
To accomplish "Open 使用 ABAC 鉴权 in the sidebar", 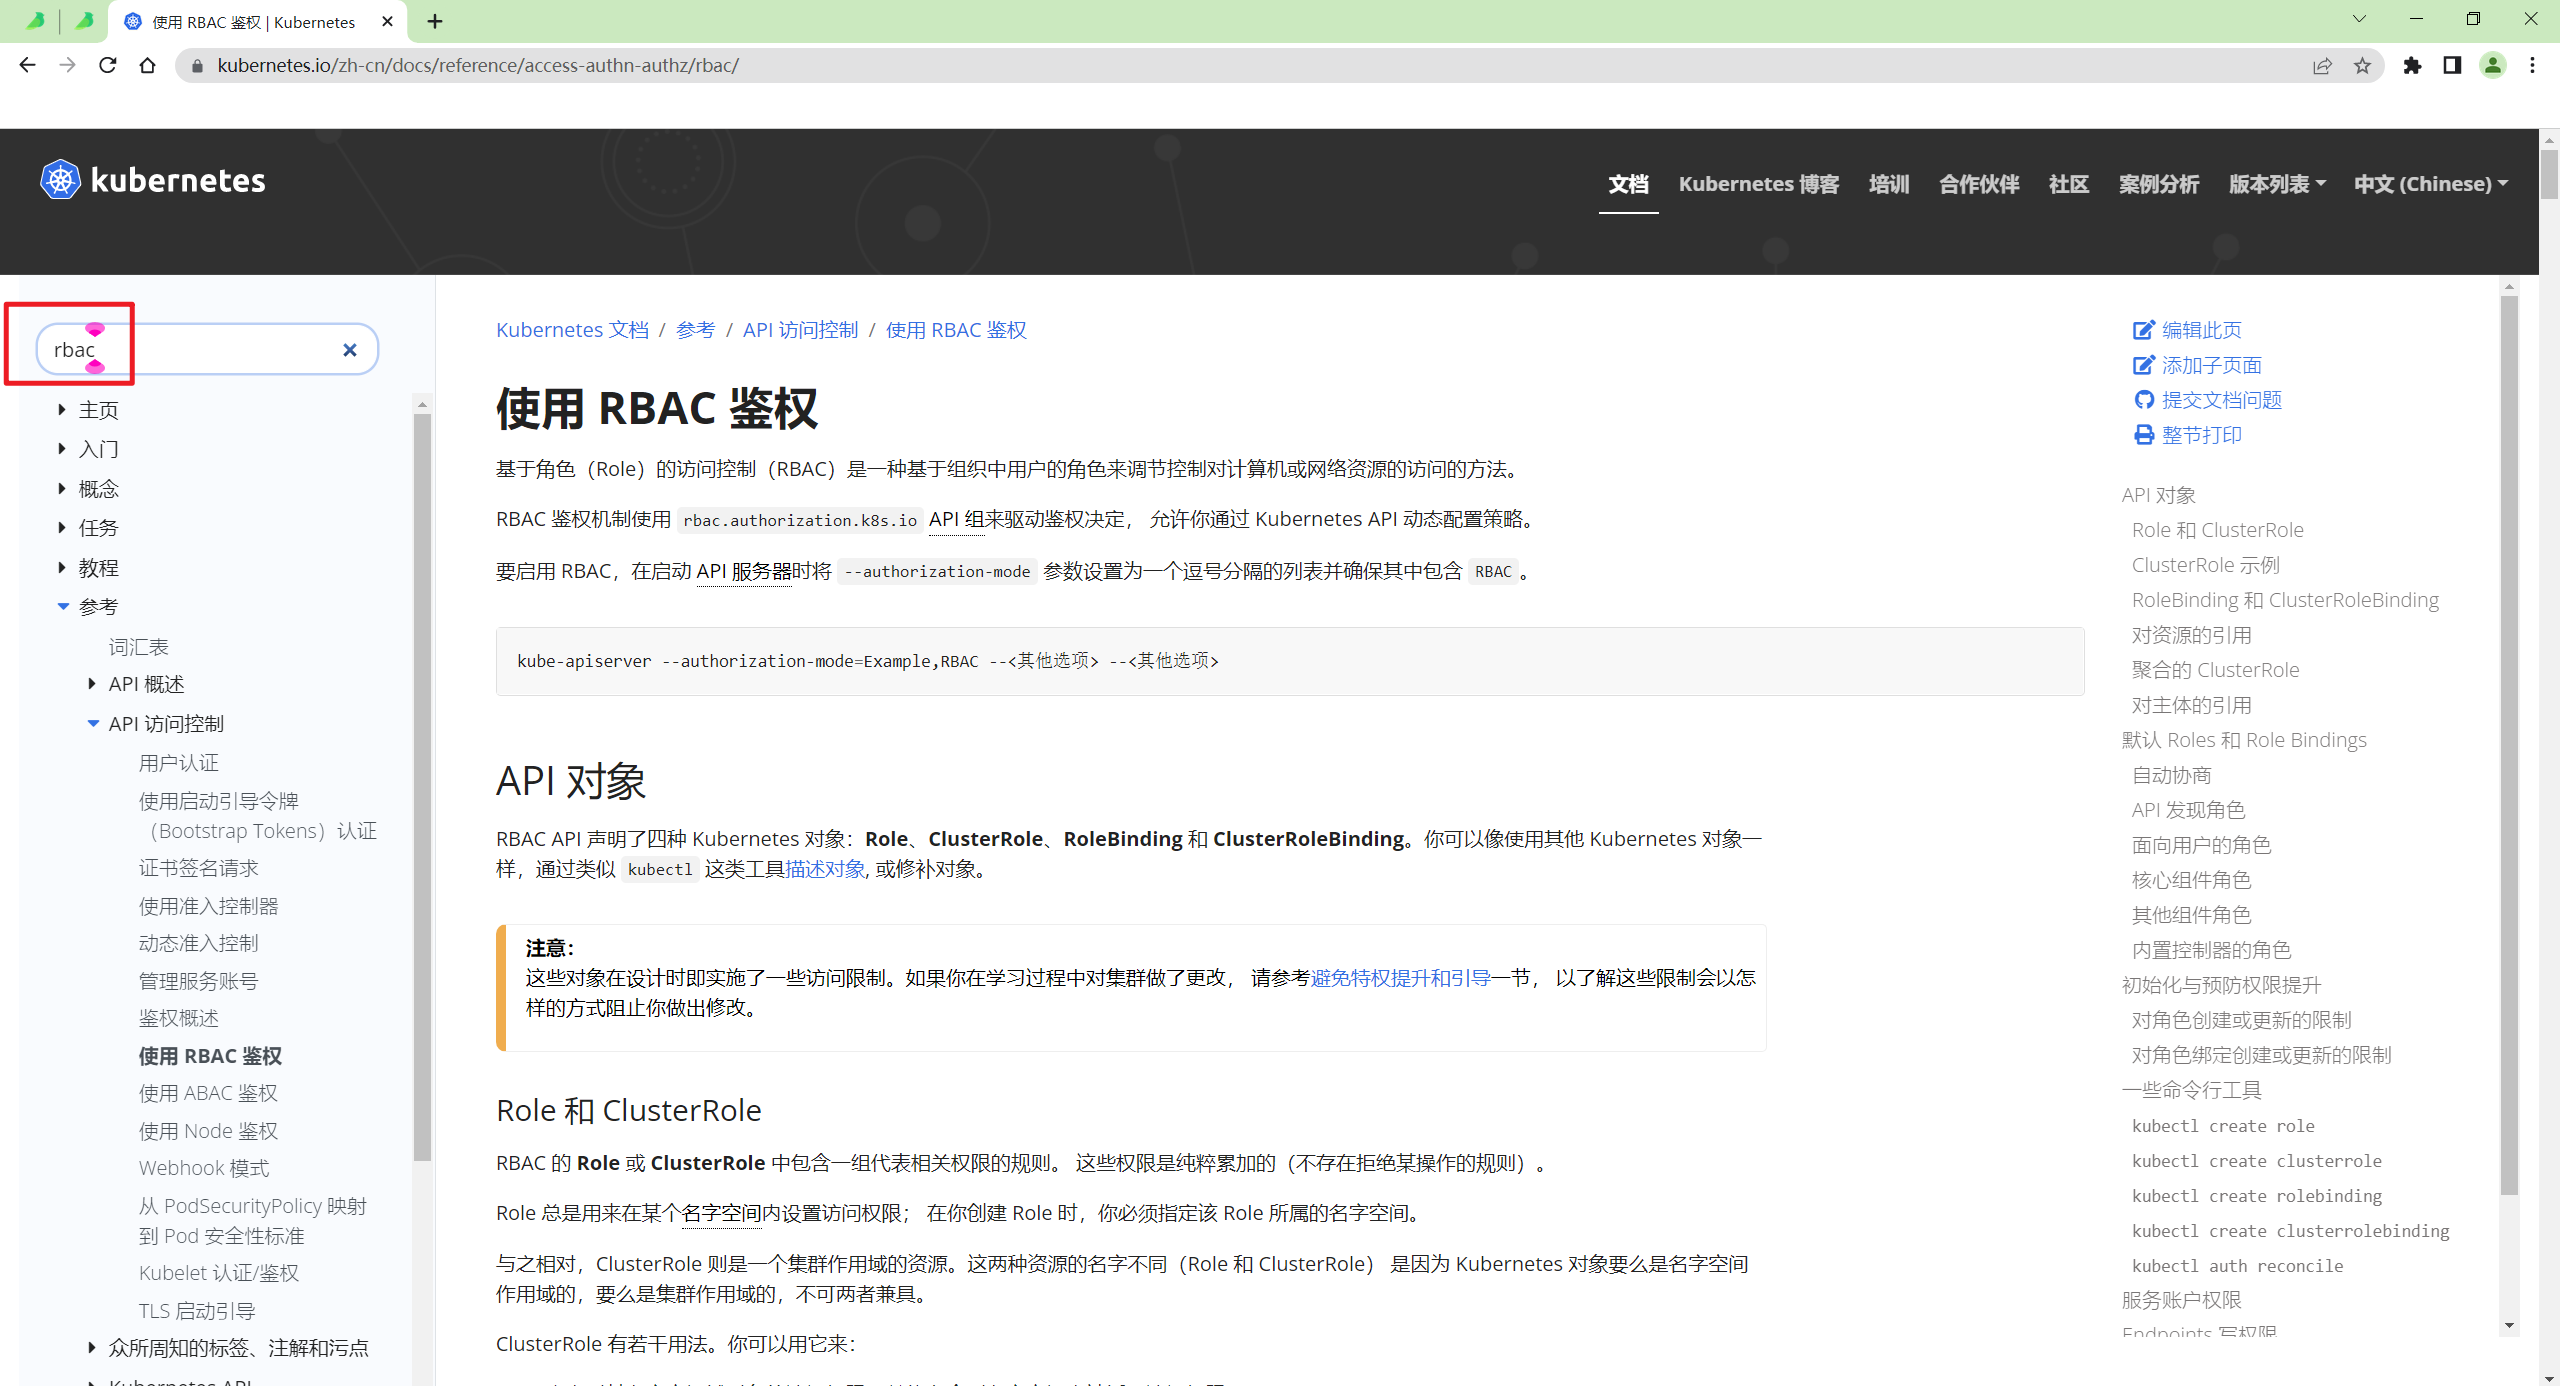I will [x=209, y=1093].
